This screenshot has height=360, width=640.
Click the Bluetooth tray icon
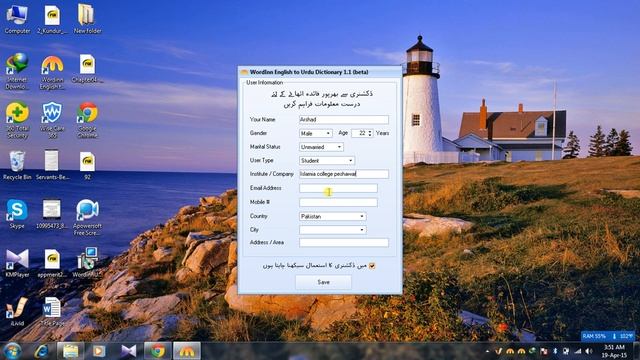(555, 351)
